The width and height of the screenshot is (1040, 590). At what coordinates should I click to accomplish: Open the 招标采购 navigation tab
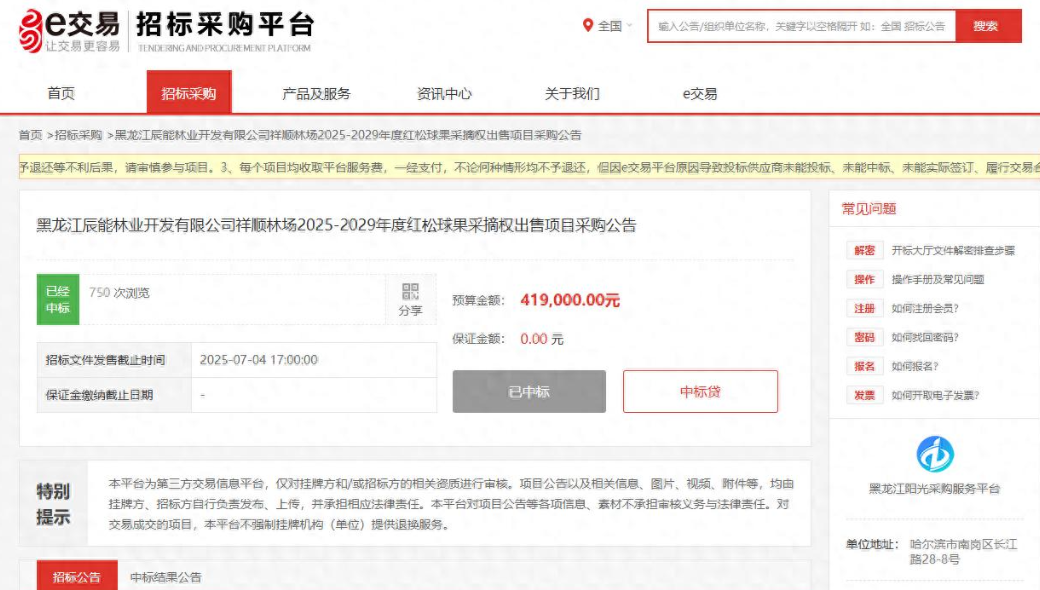coord(189,93)
